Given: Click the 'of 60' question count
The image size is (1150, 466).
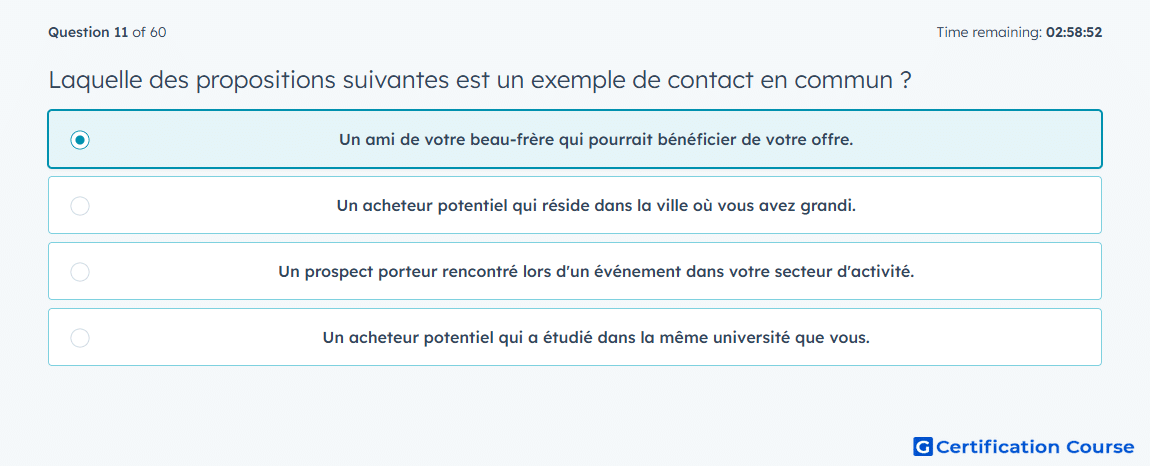Looking at the screenshot, I should 149,32.
